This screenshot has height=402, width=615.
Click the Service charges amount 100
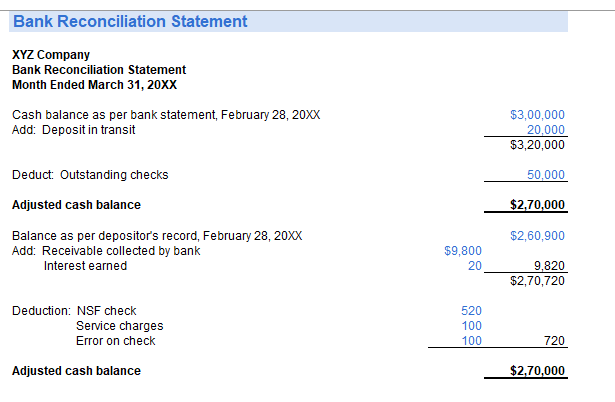471,326
